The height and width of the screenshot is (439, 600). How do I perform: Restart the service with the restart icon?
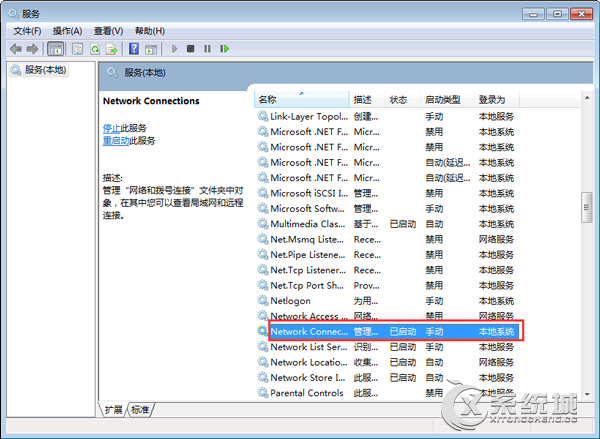click(225, 49)
